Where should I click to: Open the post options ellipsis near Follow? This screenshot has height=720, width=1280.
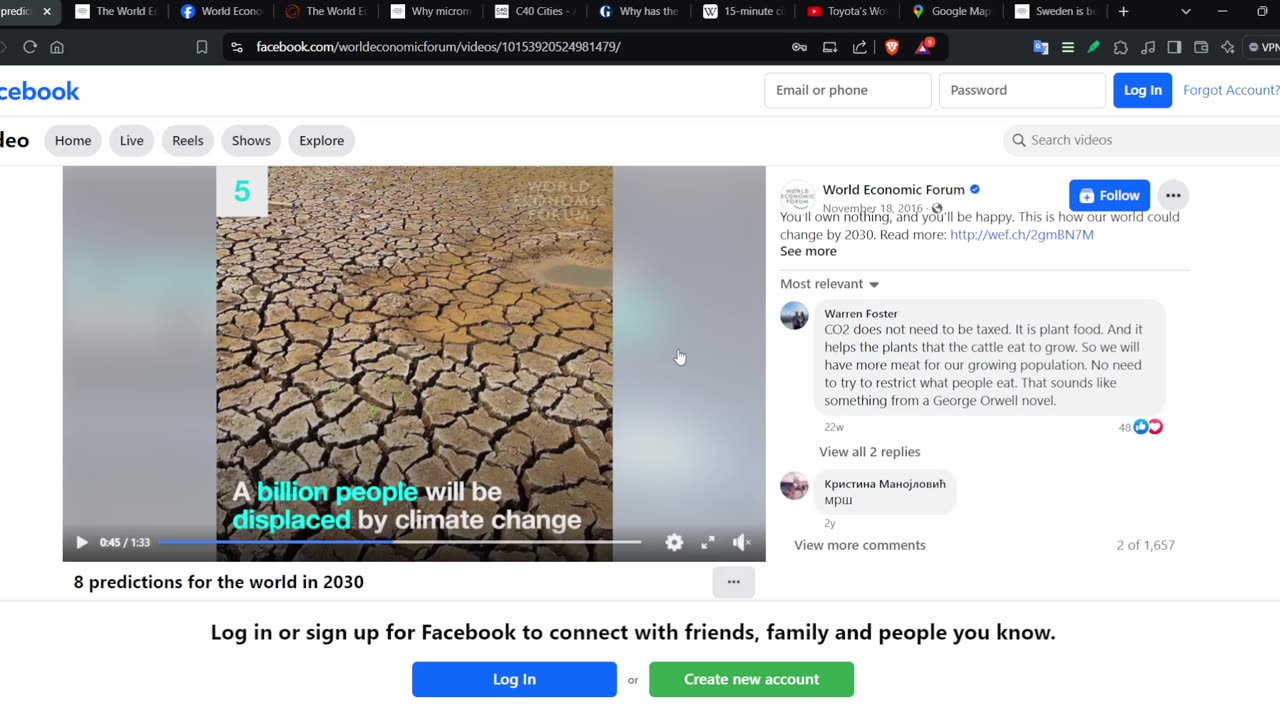(x=1173, y=196)
